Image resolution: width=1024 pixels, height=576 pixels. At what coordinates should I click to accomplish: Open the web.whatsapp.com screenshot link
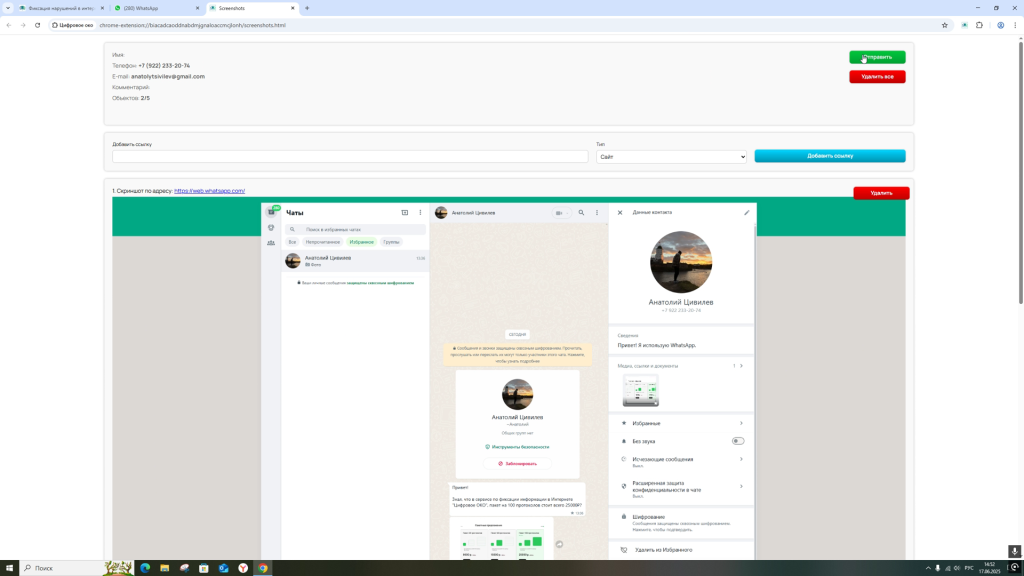(x=209, y=191)
